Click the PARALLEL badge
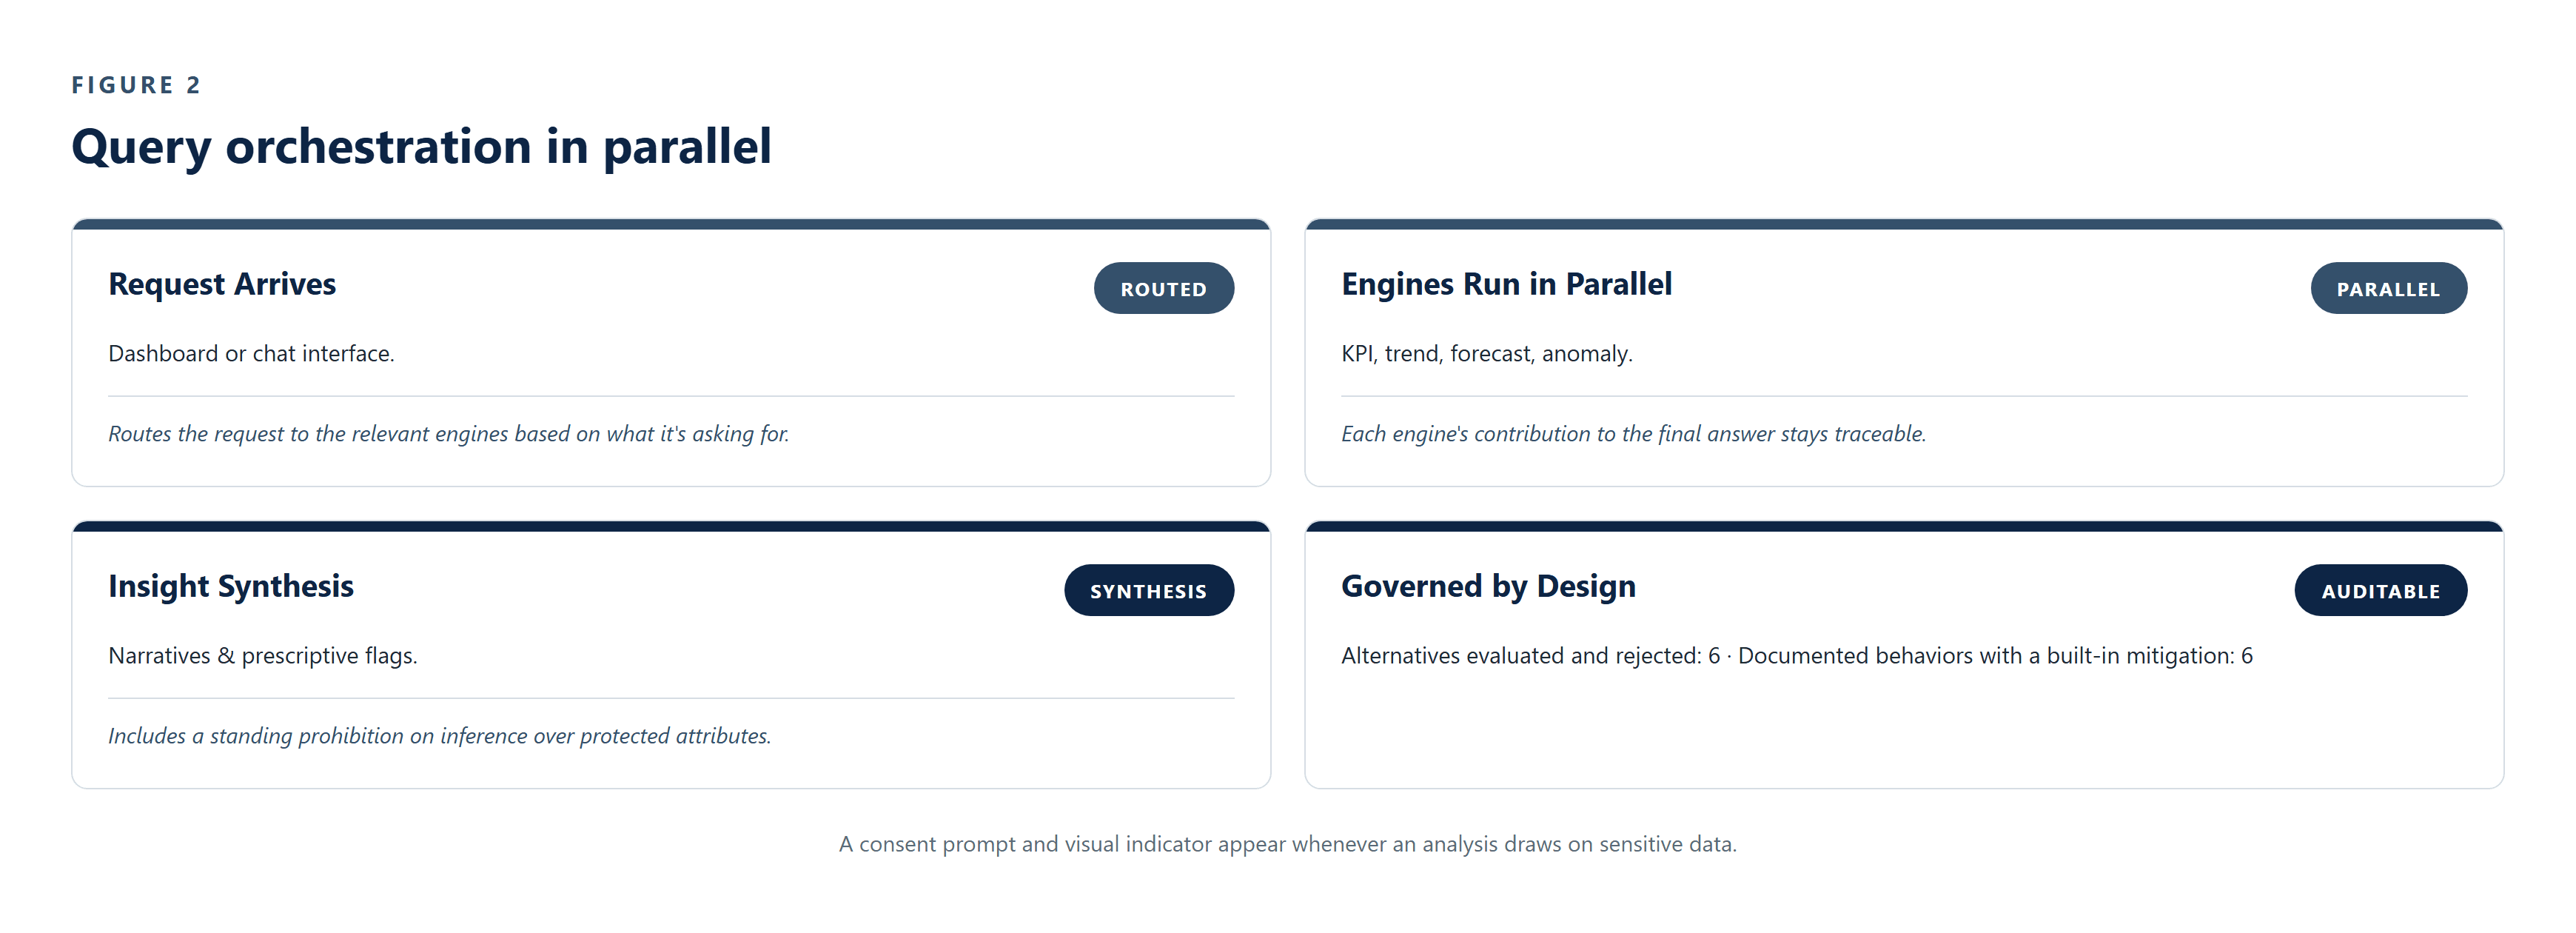The height and width of the screenshot is (933, 2576). (2388, 288)
